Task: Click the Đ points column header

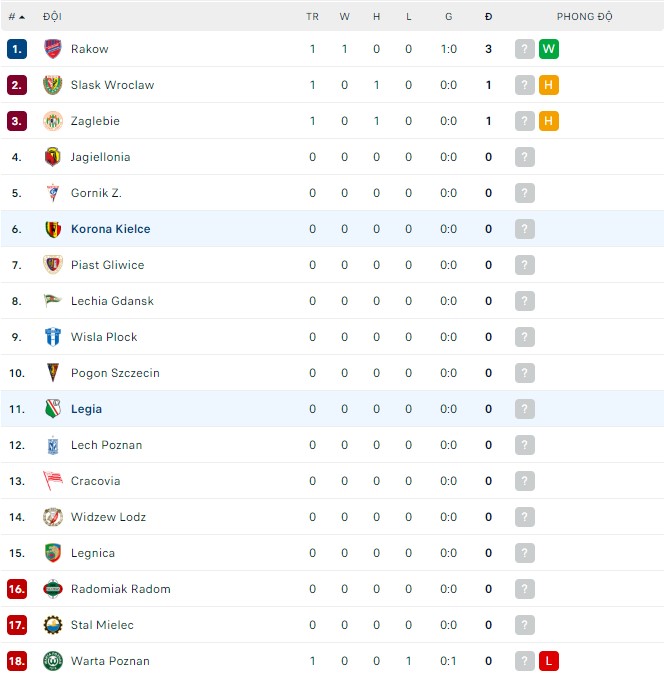Action: click(x=488, y=17)
